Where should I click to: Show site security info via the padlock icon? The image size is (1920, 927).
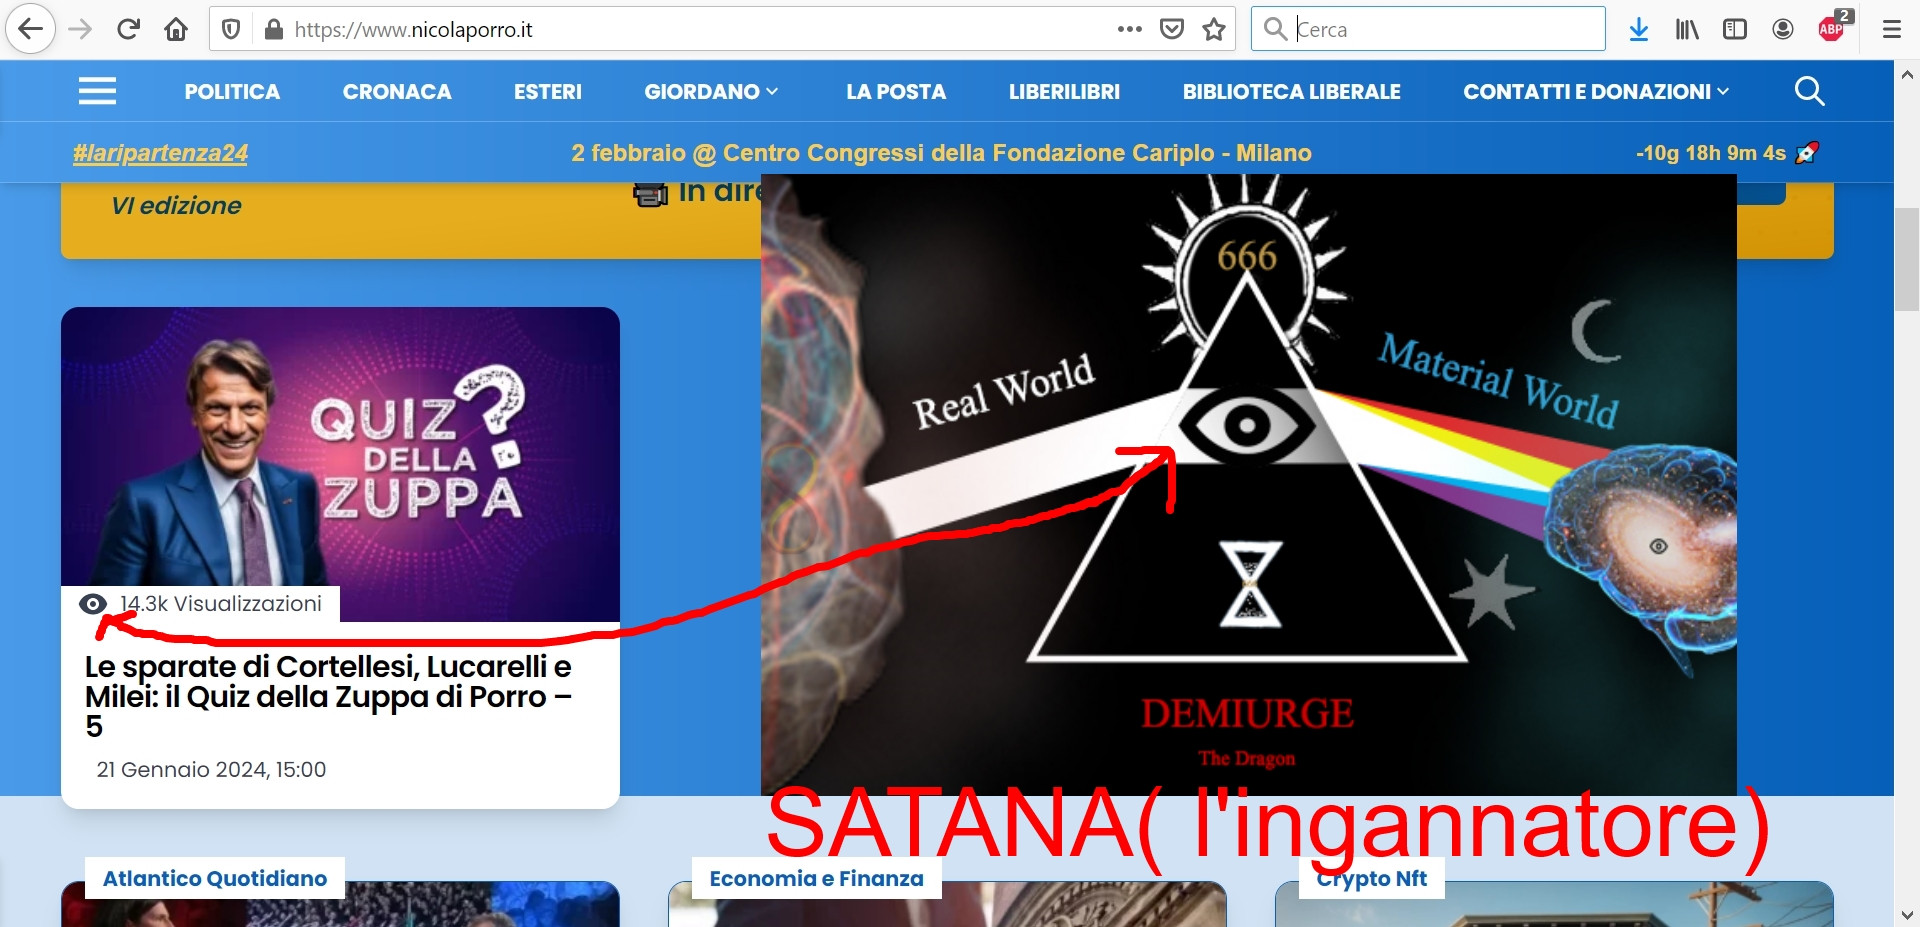[x=273, y=29]
